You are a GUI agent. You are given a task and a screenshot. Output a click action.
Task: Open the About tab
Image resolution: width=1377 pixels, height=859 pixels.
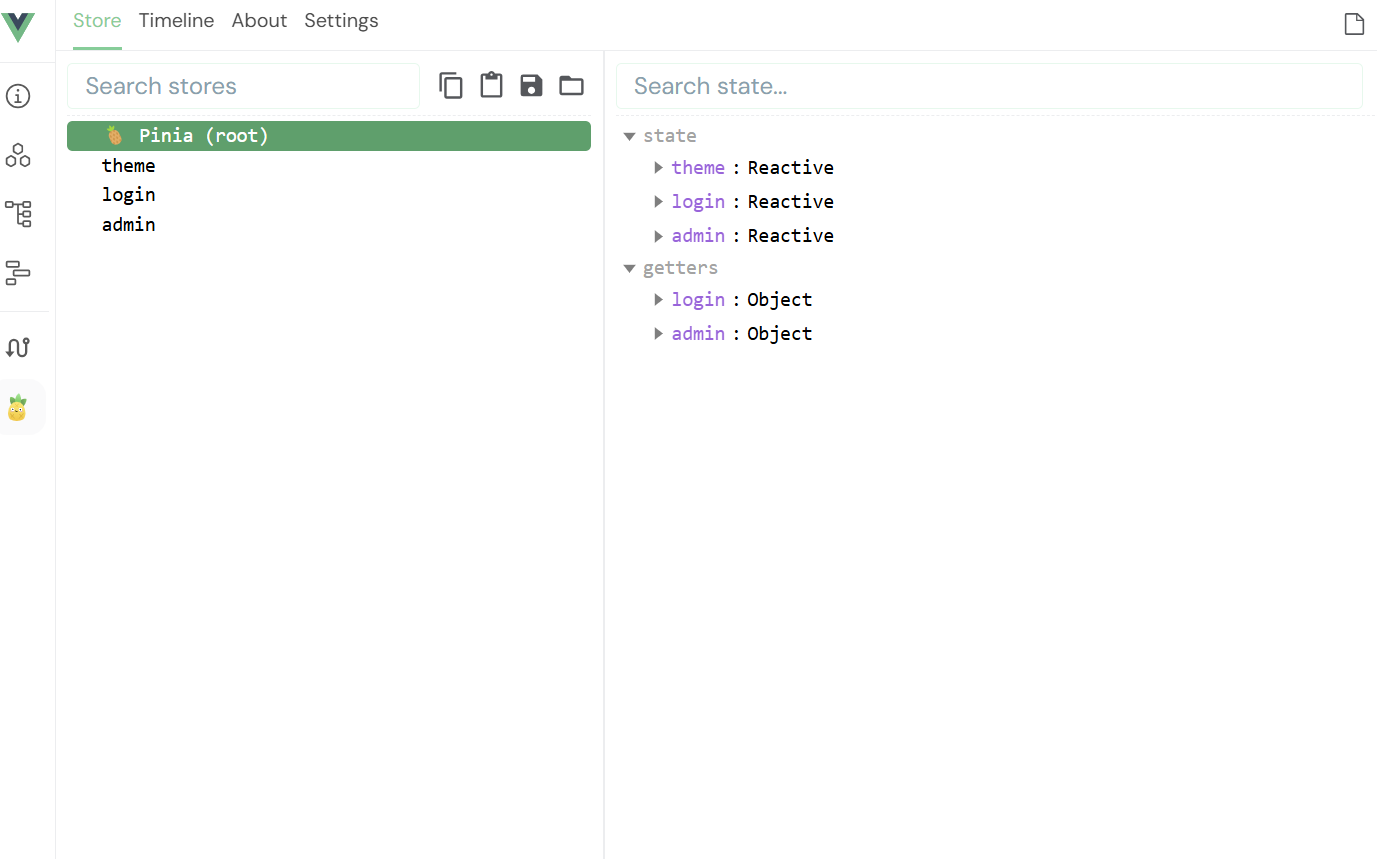pos(259,21)
